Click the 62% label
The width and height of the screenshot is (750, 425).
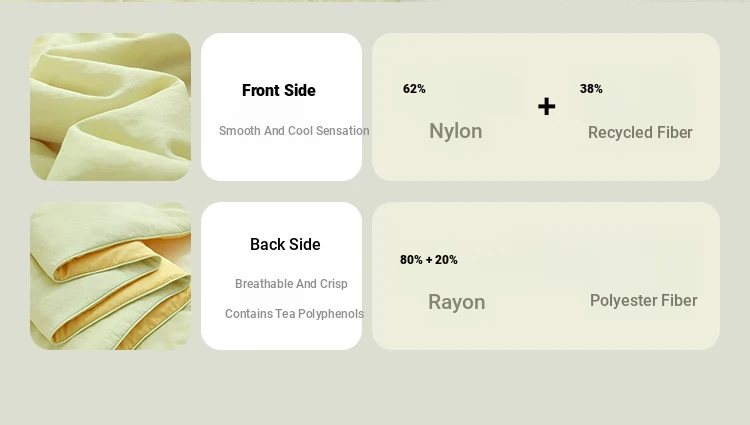click(414, 89)
